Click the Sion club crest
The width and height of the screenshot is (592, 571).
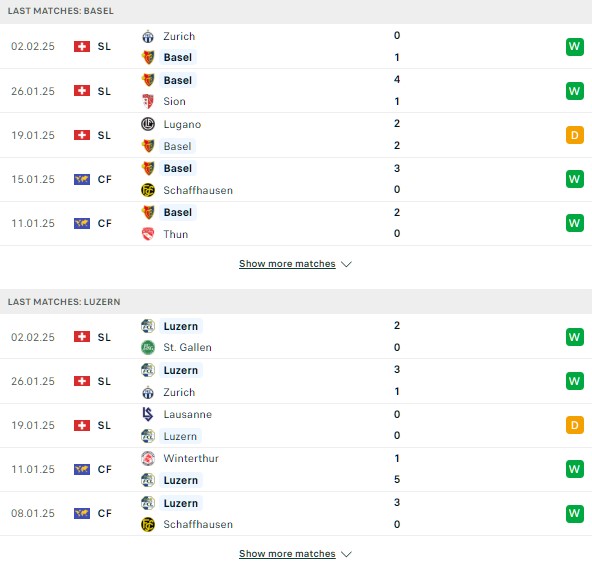pos(148,102)
